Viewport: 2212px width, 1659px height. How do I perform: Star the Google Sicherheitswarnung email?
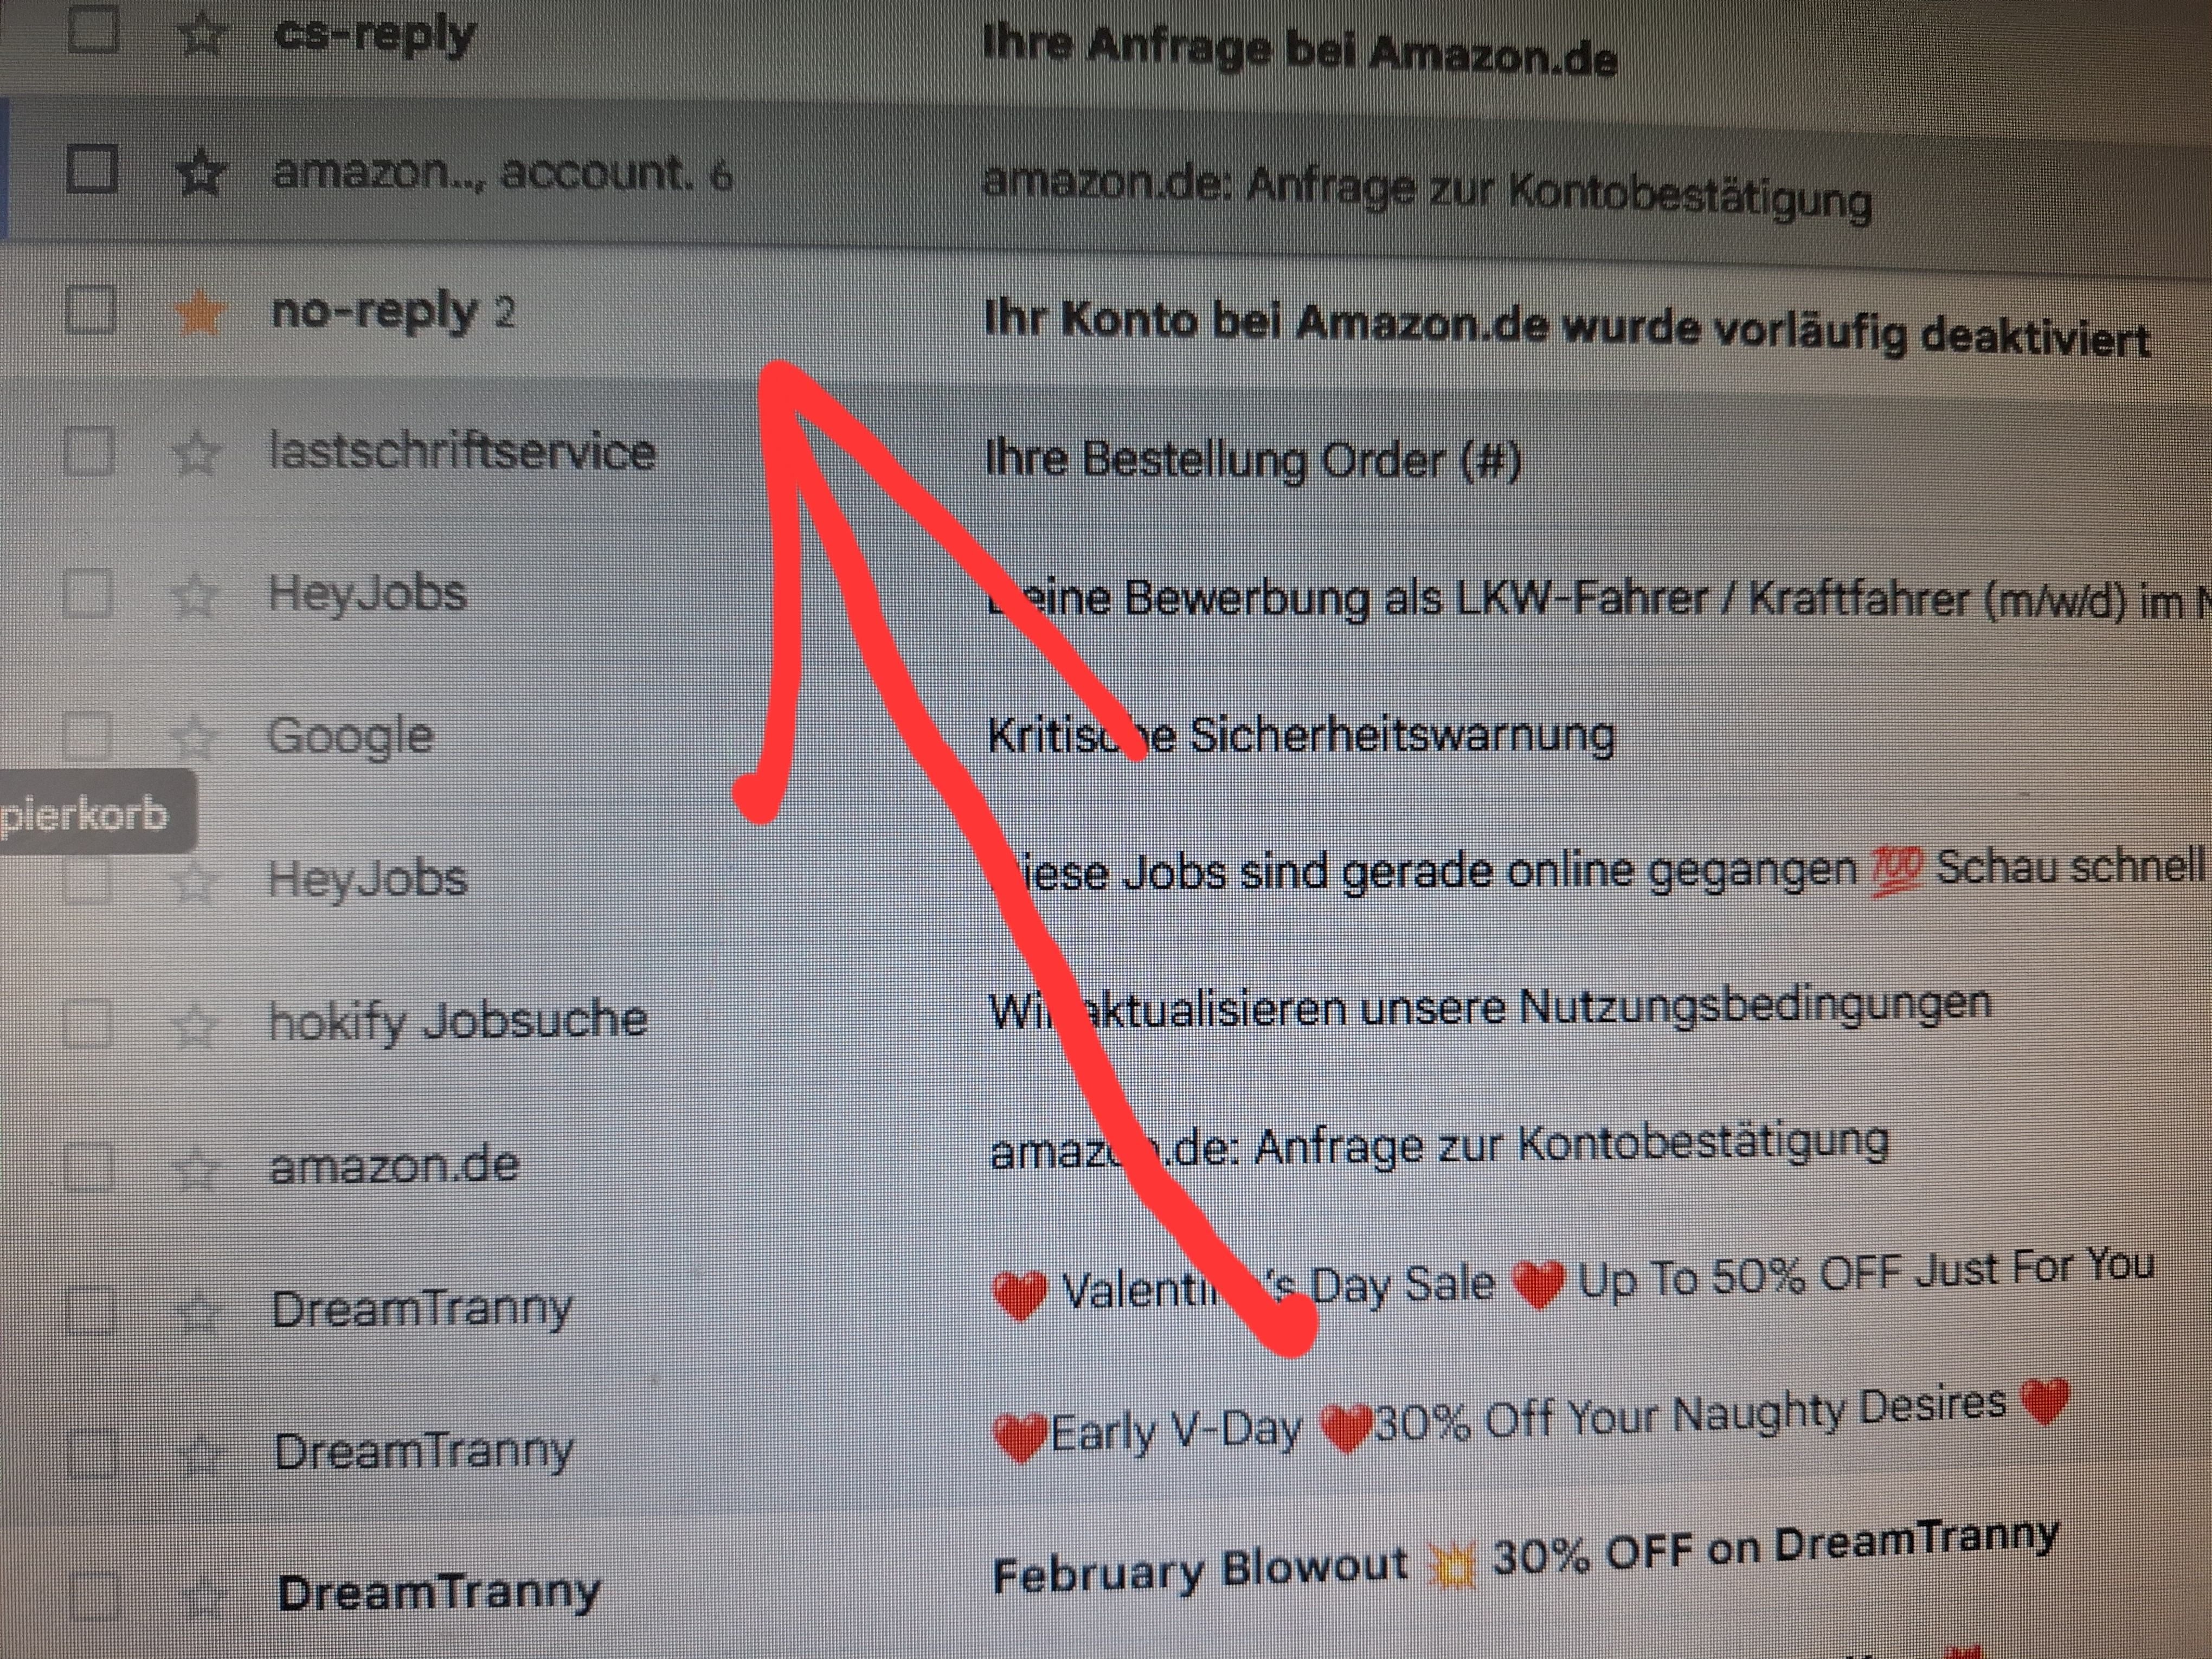(195, 737)
